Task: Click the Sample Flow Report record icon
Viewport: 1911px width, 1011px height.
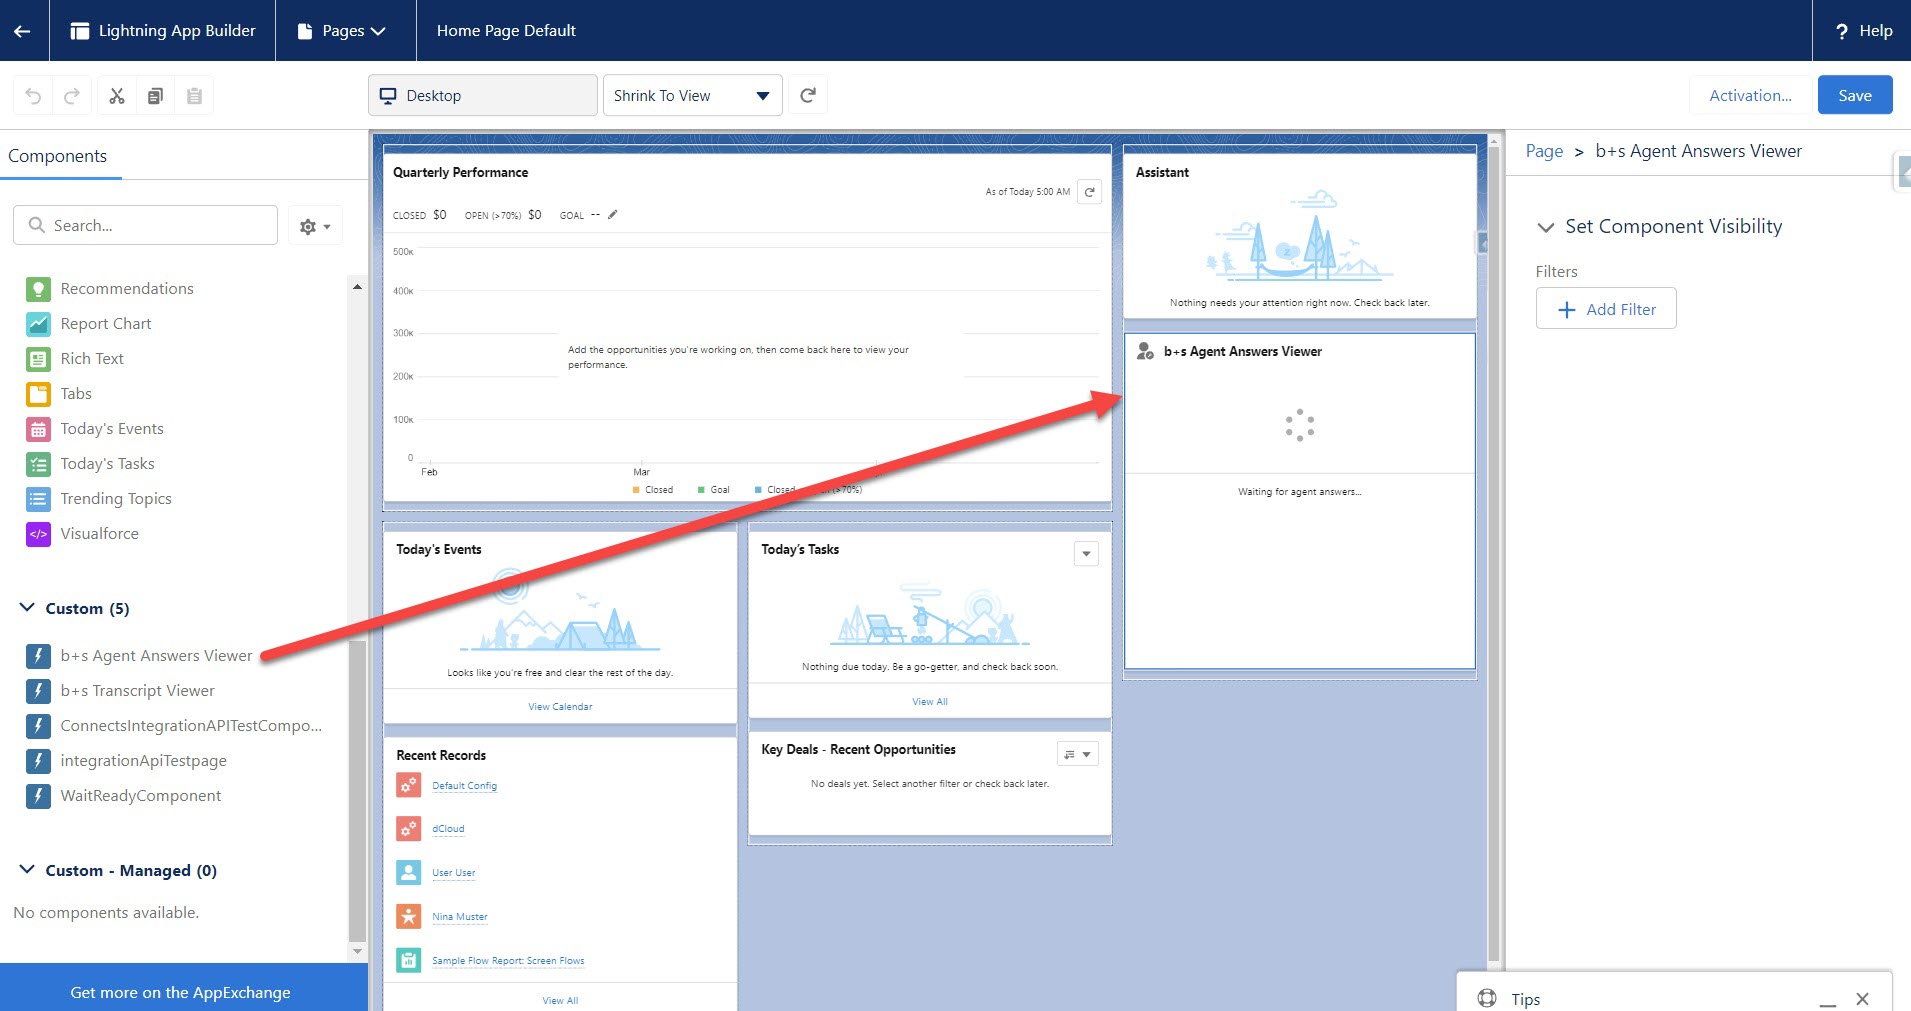Action: pos(408,960)
